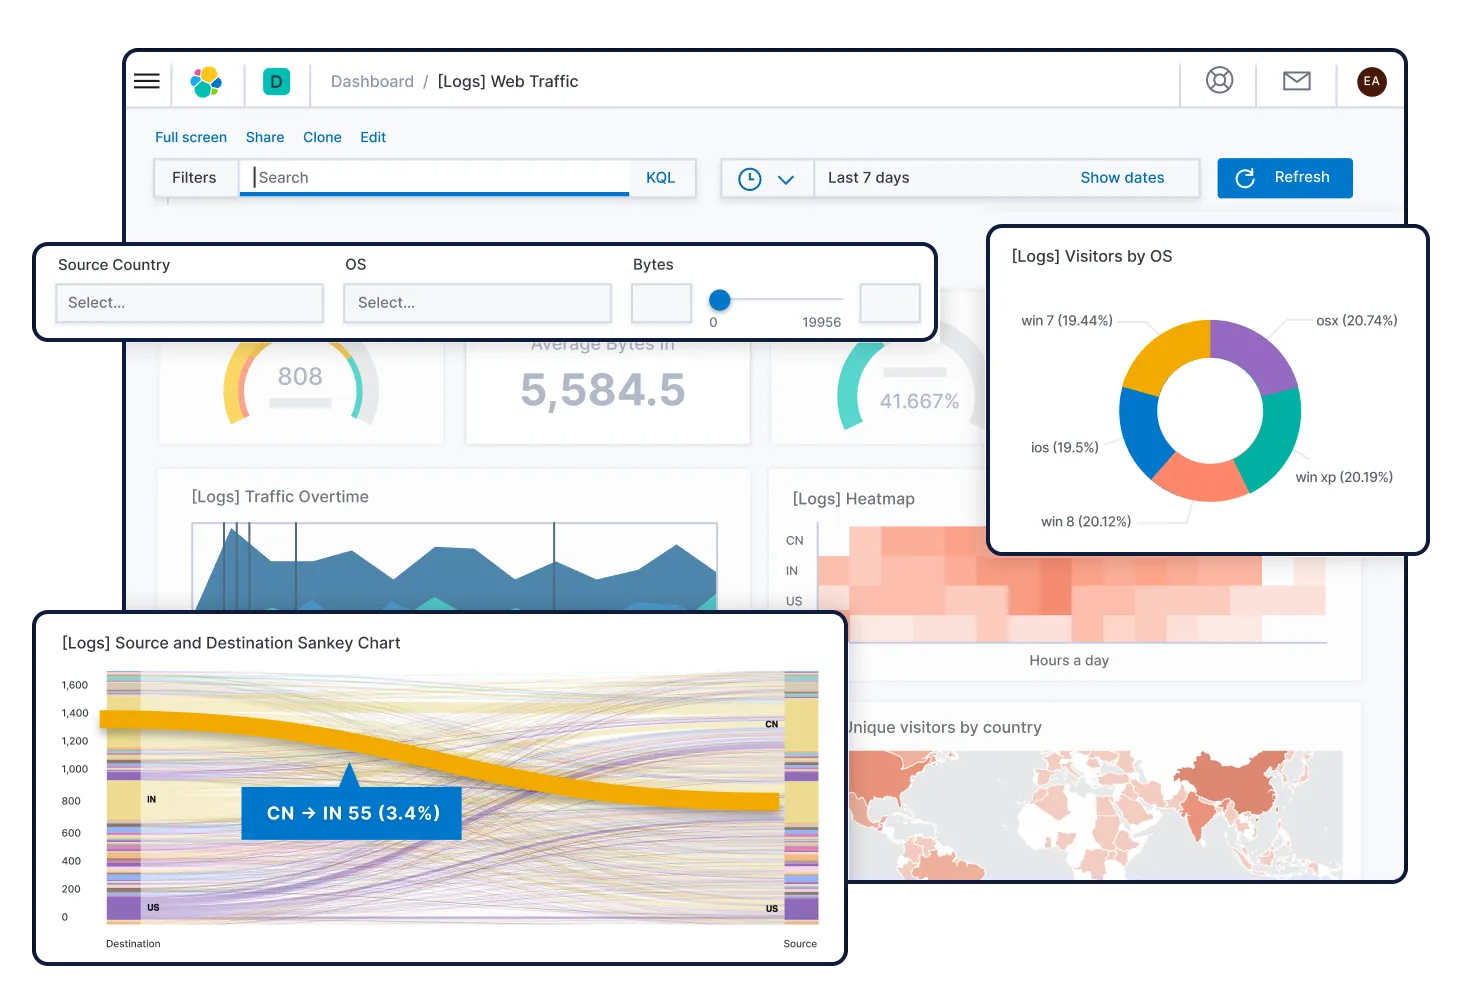Open the Edit mode link

click(x=372, y=137)
